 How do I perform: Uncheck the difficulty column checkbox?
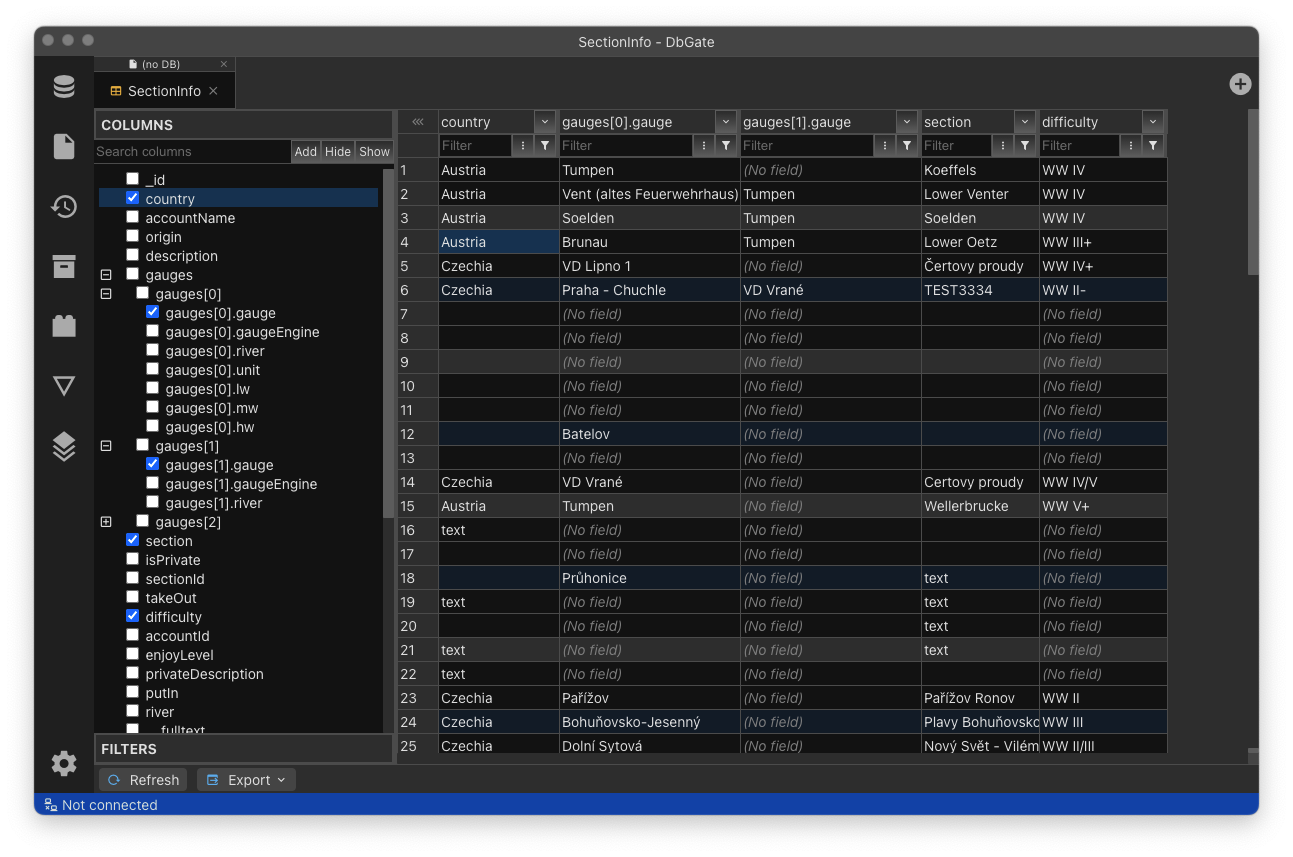(132, 616)
